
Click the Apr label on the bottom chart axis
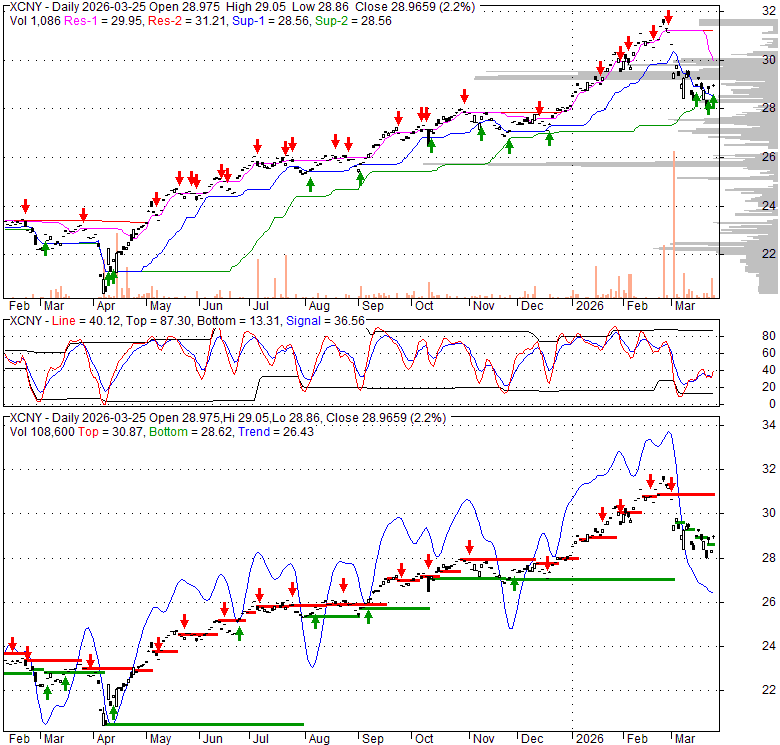pos(104,739)
